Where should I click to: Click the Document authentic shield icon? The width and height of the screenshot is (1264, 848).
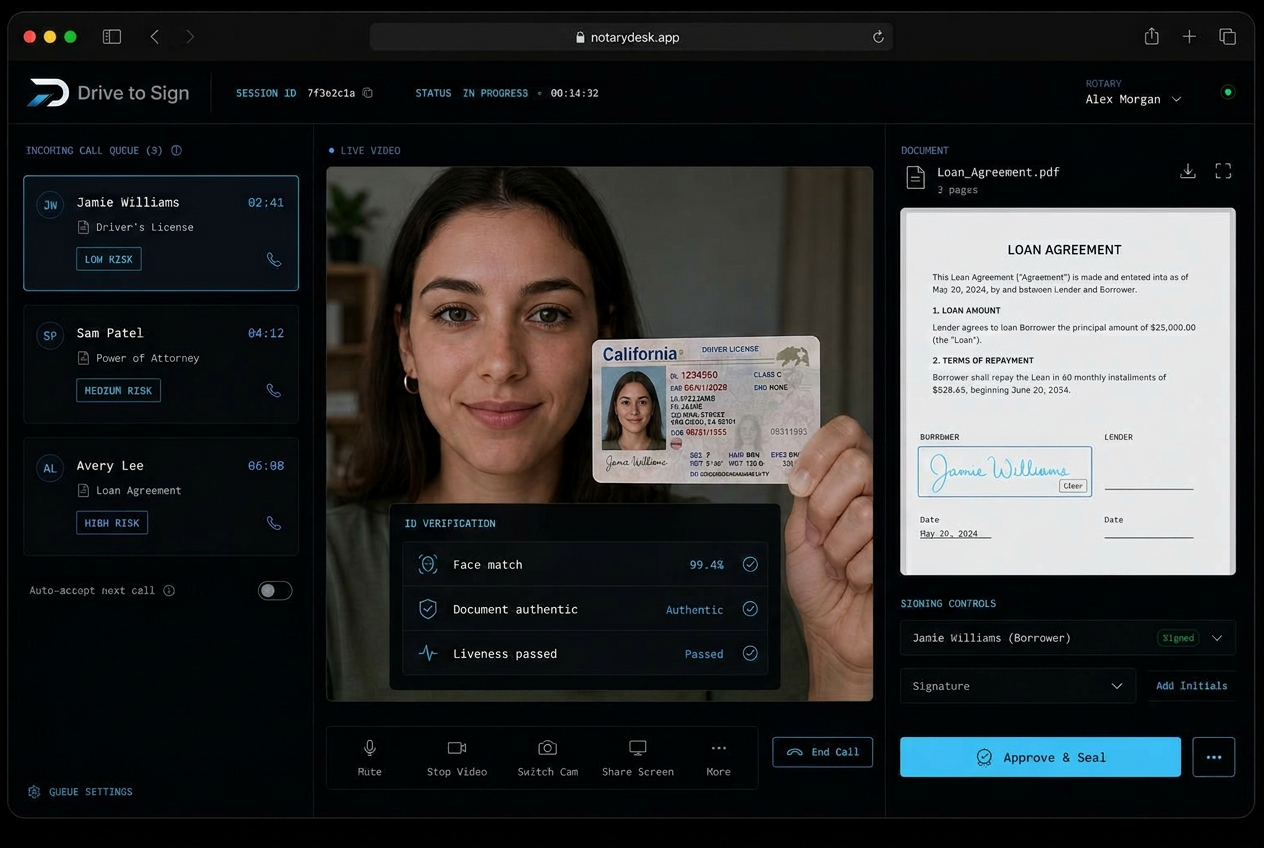(428, 609)
